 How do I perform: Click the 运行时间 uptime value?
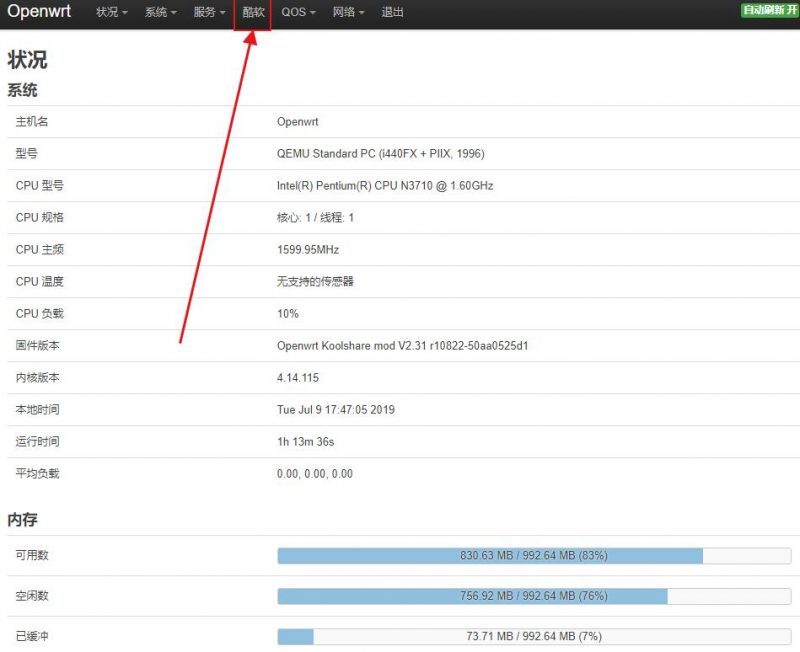[305, 442]
